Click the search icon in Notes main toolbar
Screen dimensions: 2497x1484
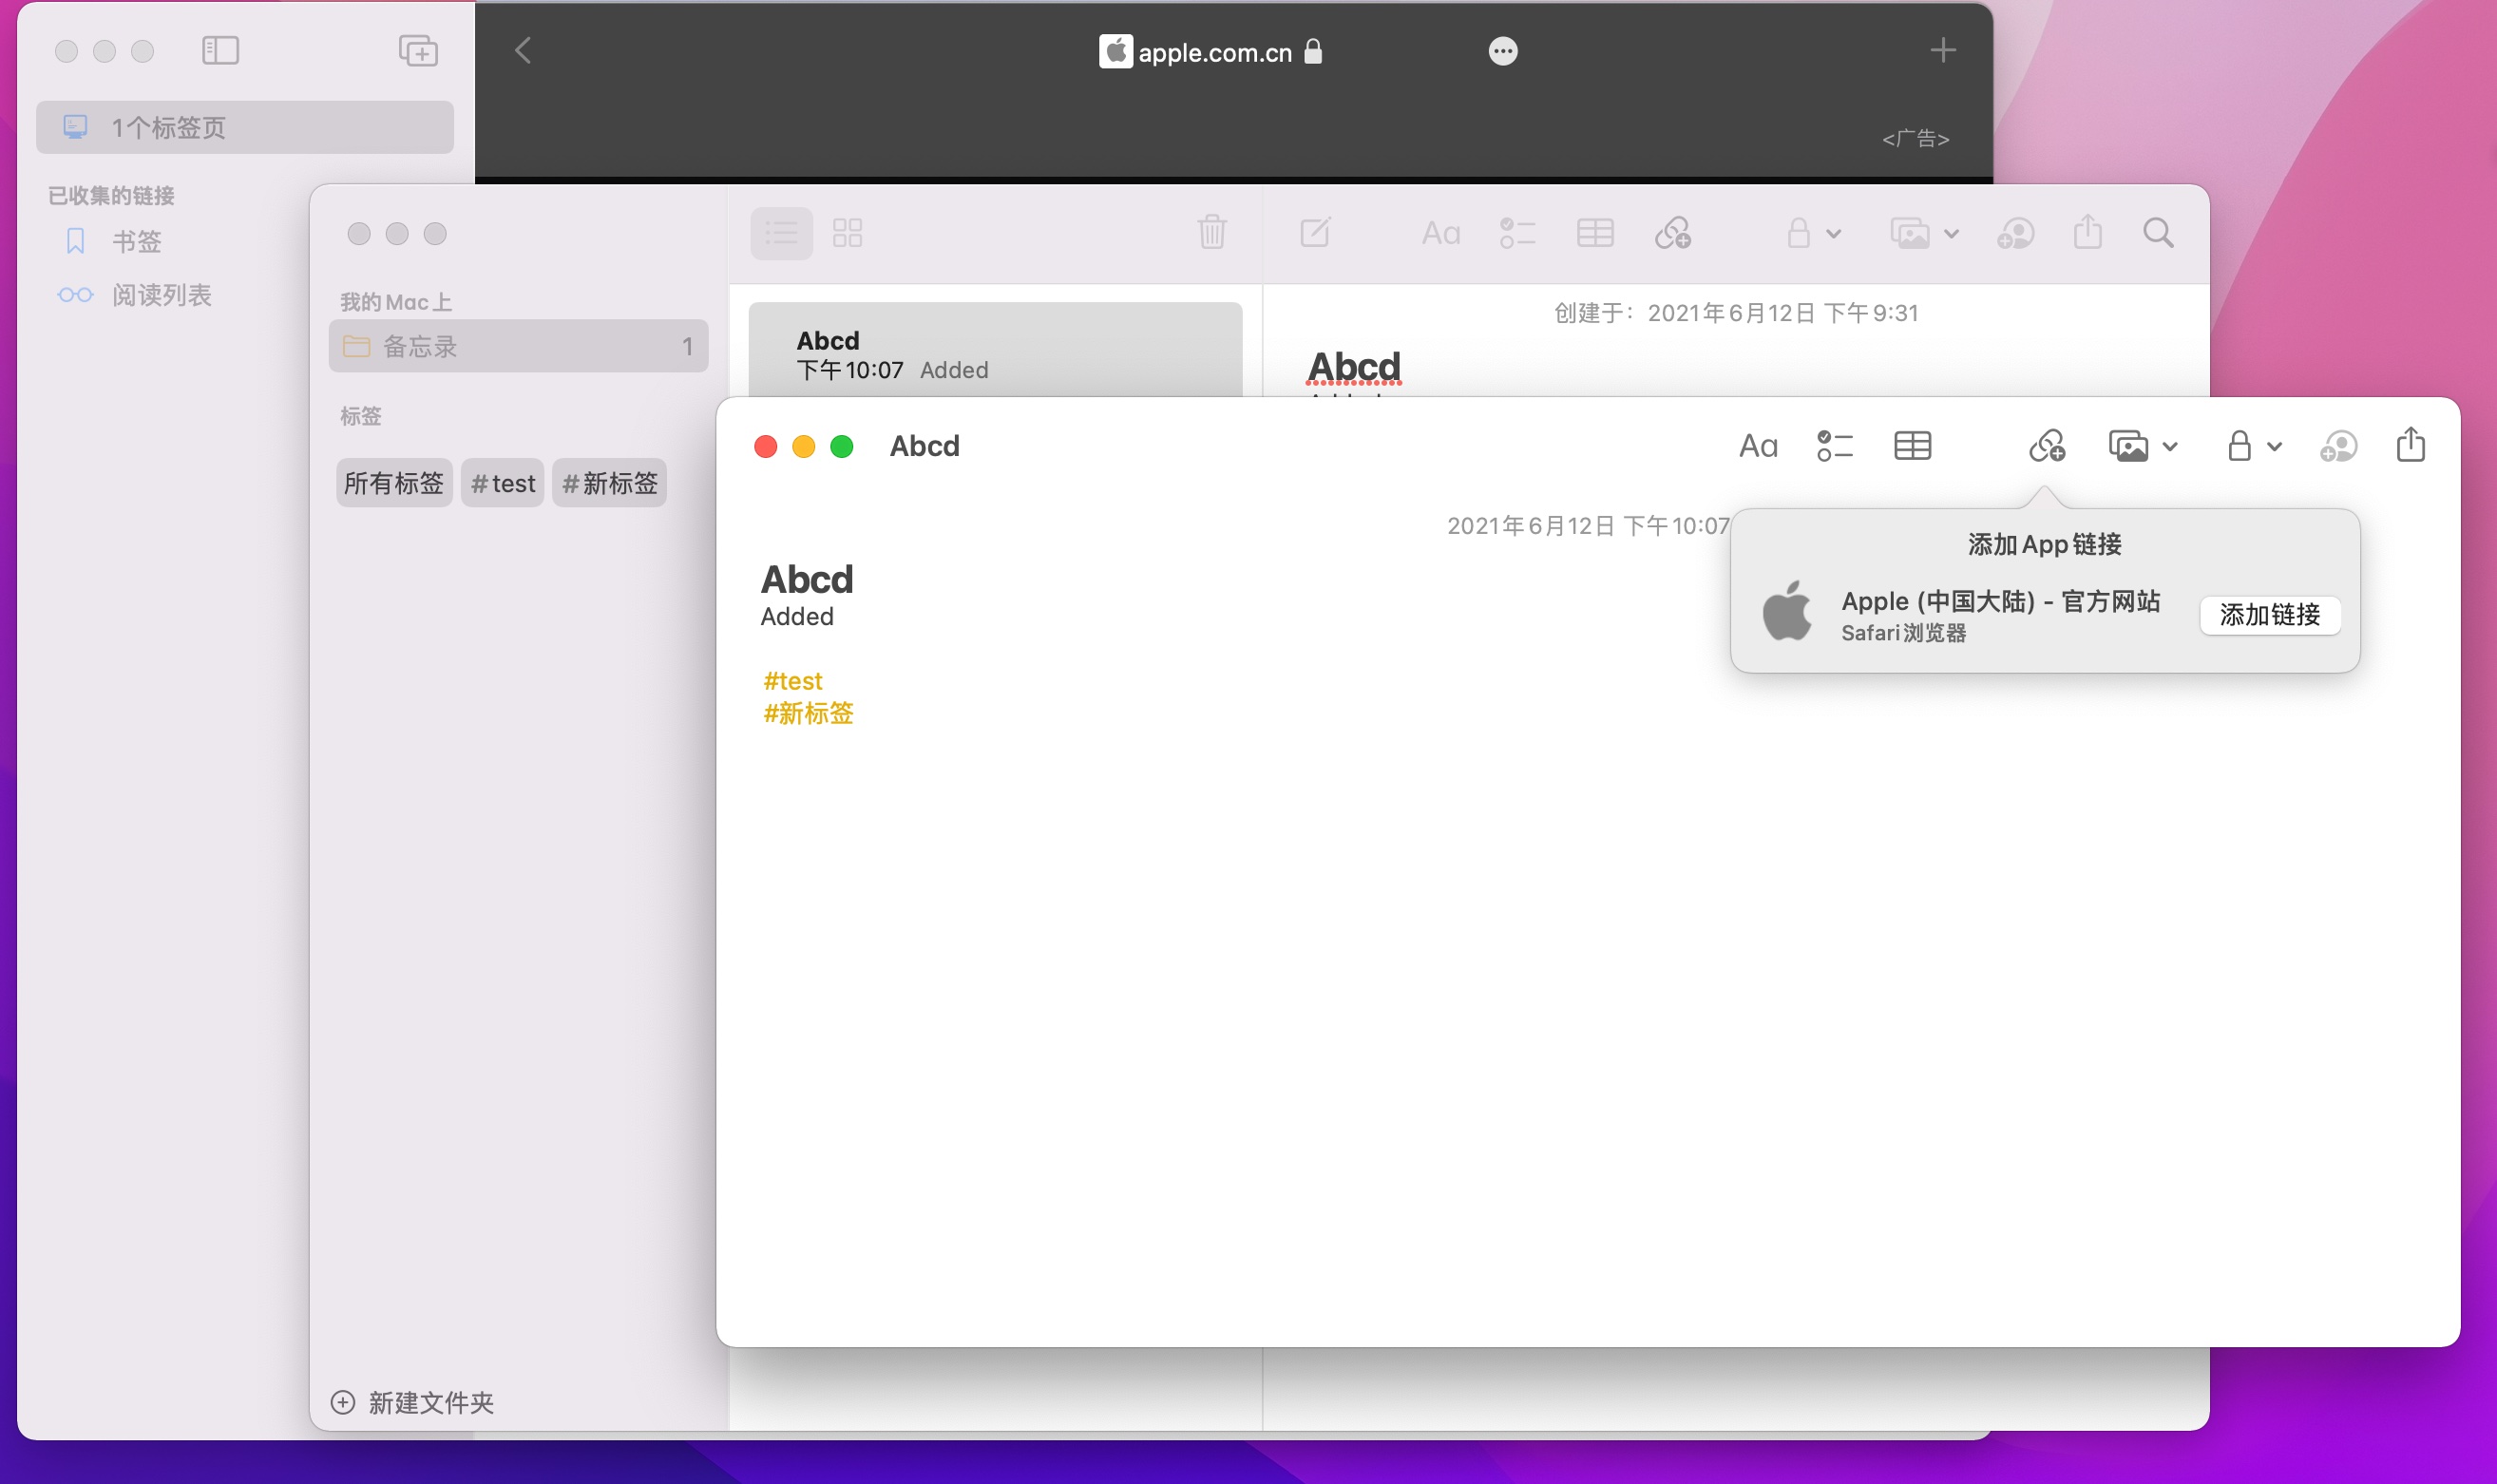point(2158,234)
